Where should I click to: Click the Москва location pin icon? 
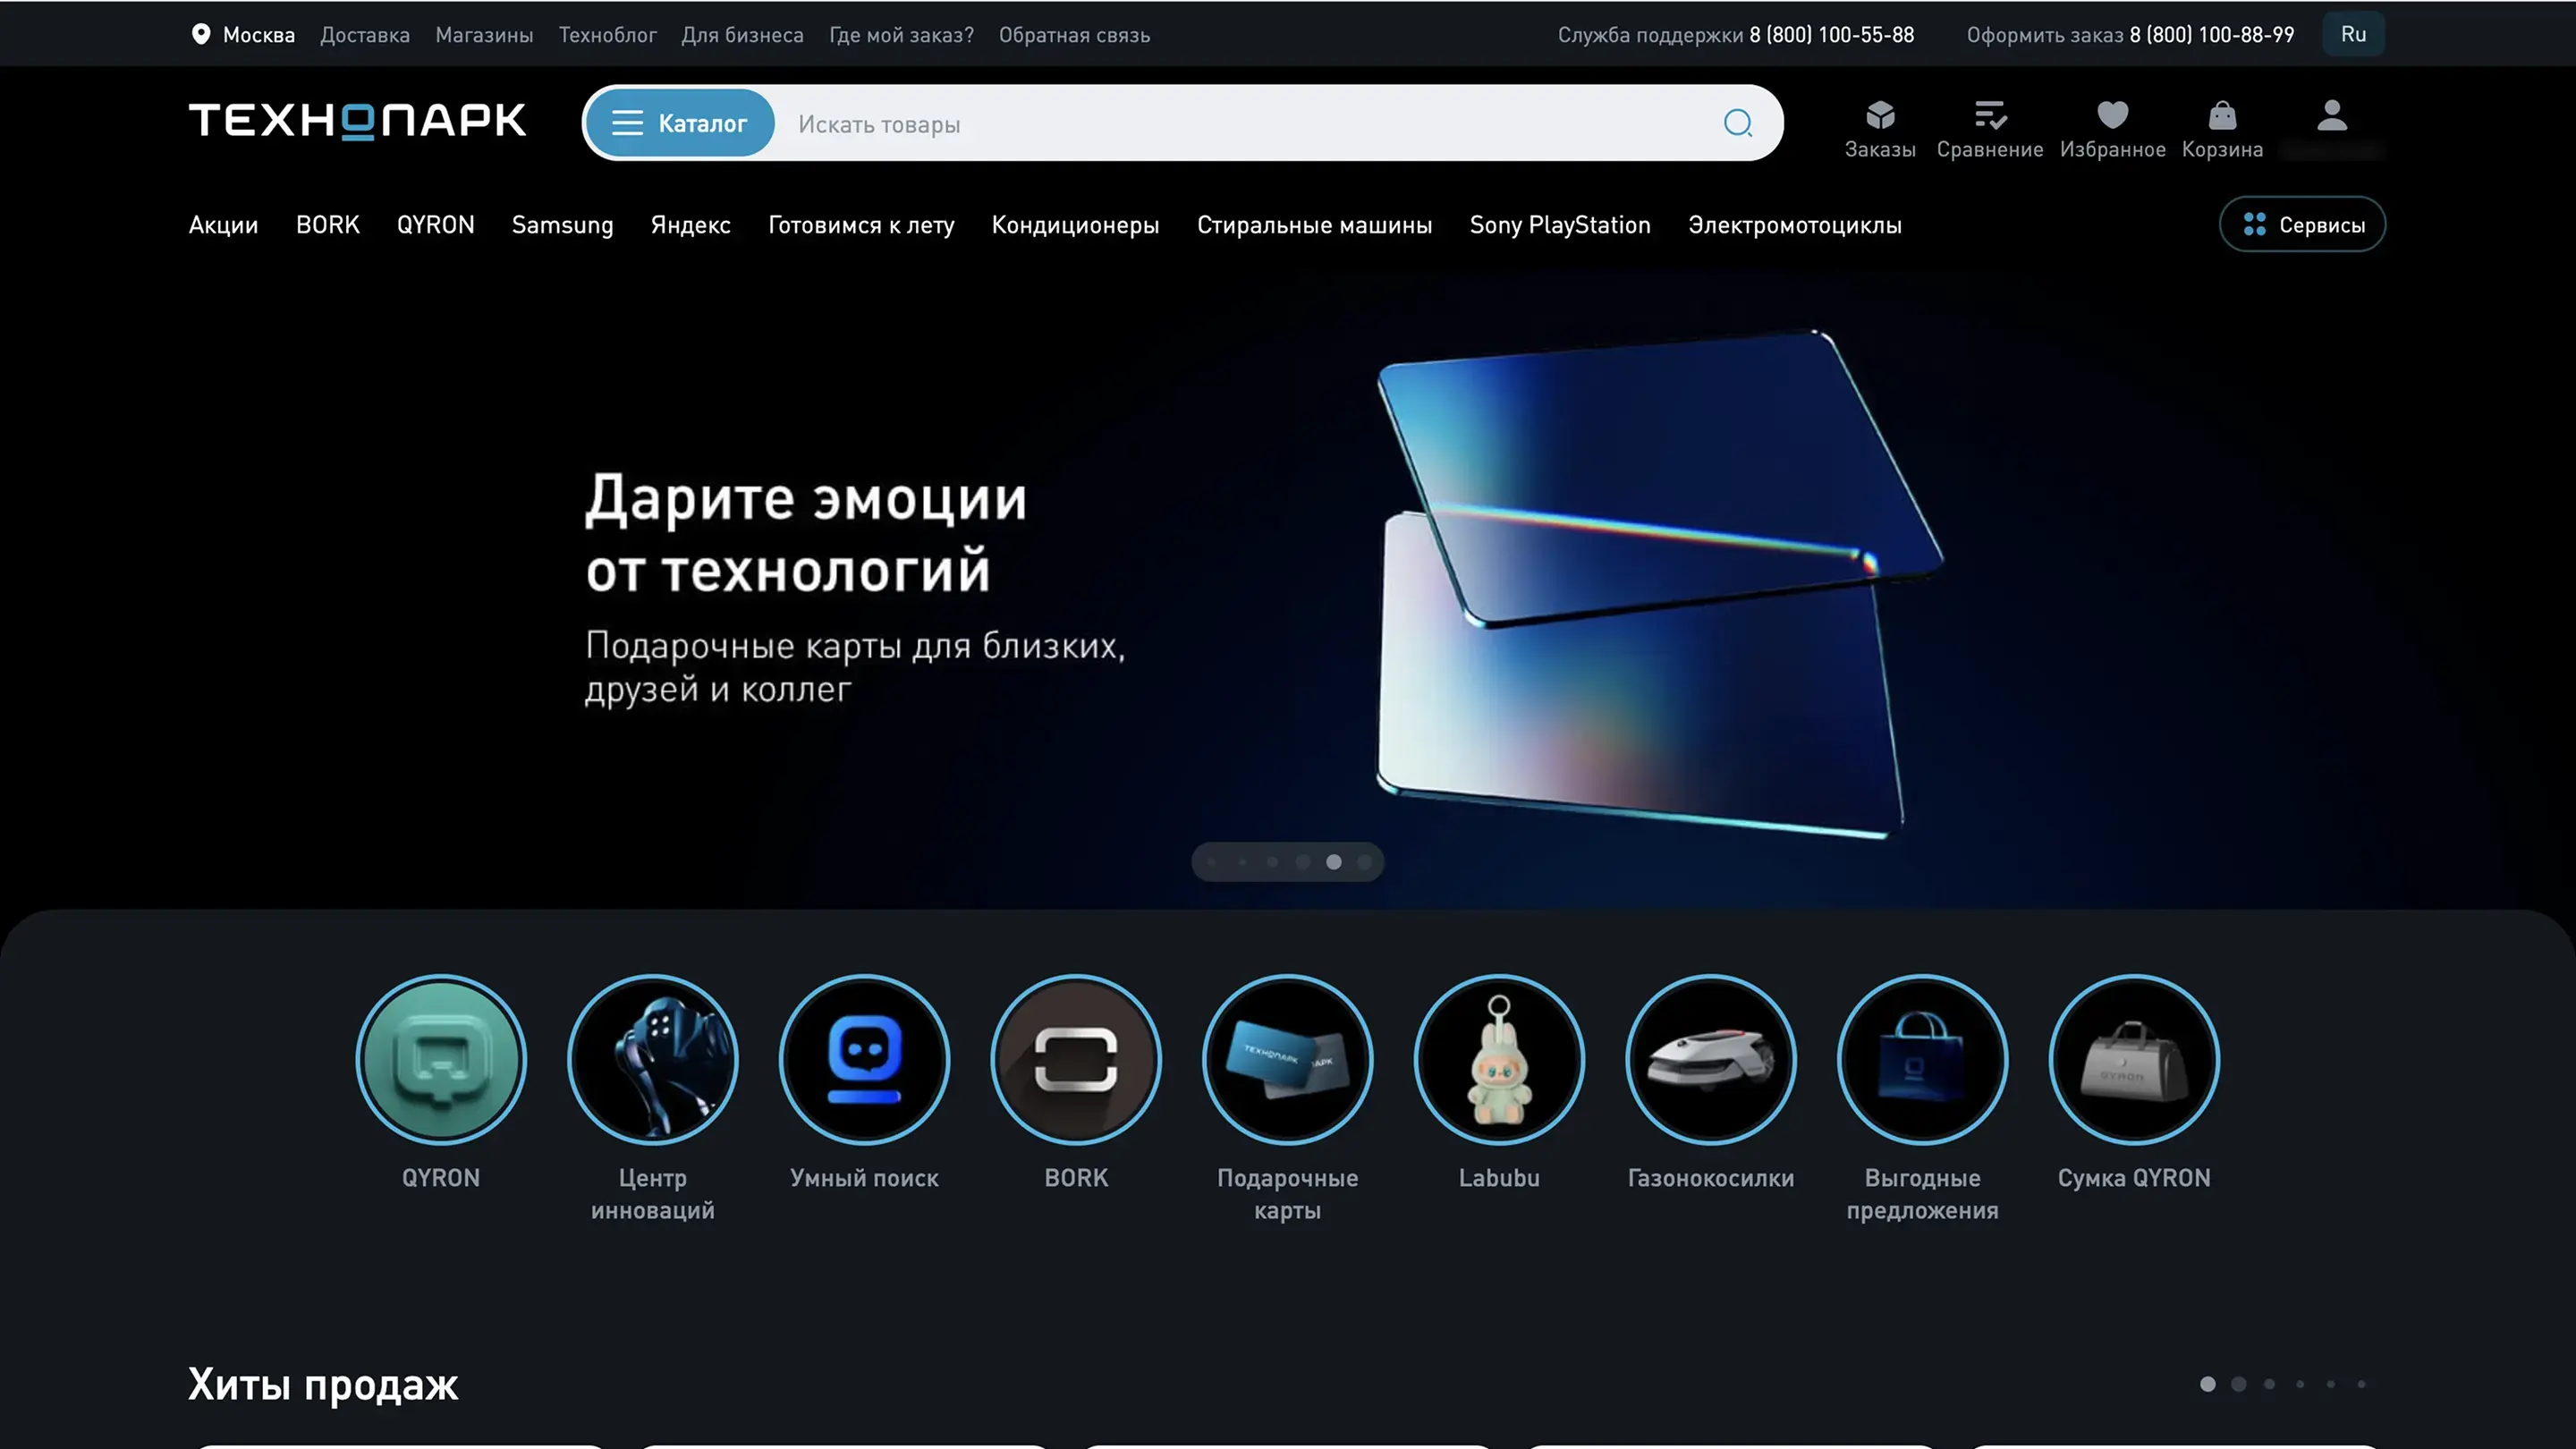[x=201, y=34]
